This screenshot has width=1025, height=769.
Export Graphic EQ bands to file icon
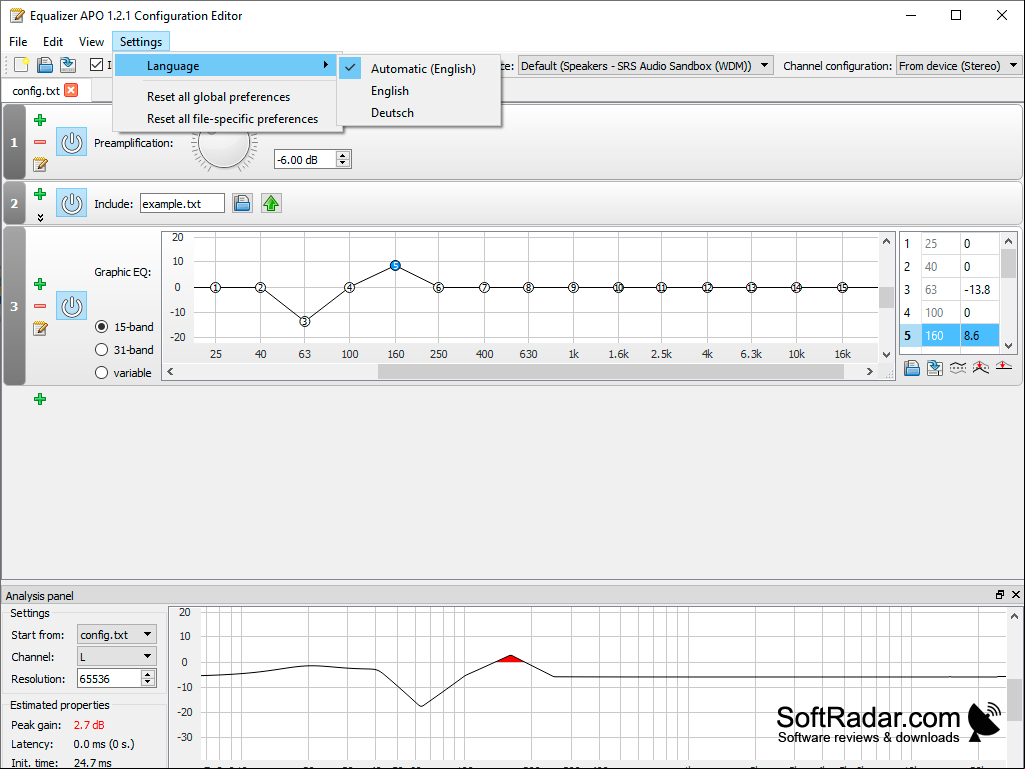click(935, 368)
